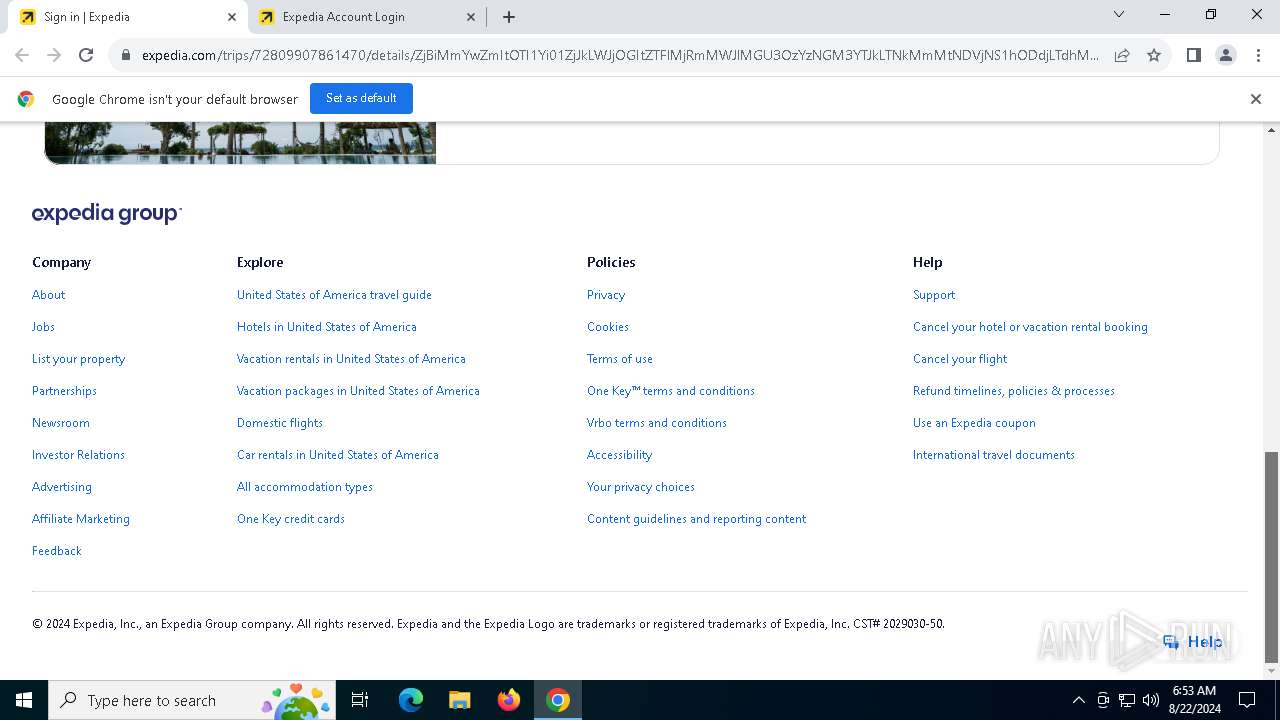Show hidden system tray icons
Screen dimensions: 1280x720
point(1078,700)
